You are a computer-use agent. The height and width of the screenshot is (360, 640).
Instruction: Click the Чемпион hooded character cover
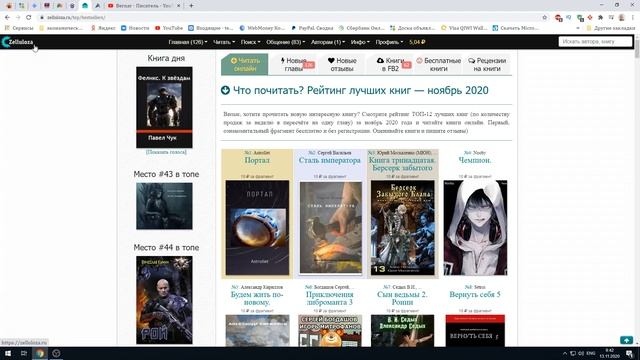(476, 228)
